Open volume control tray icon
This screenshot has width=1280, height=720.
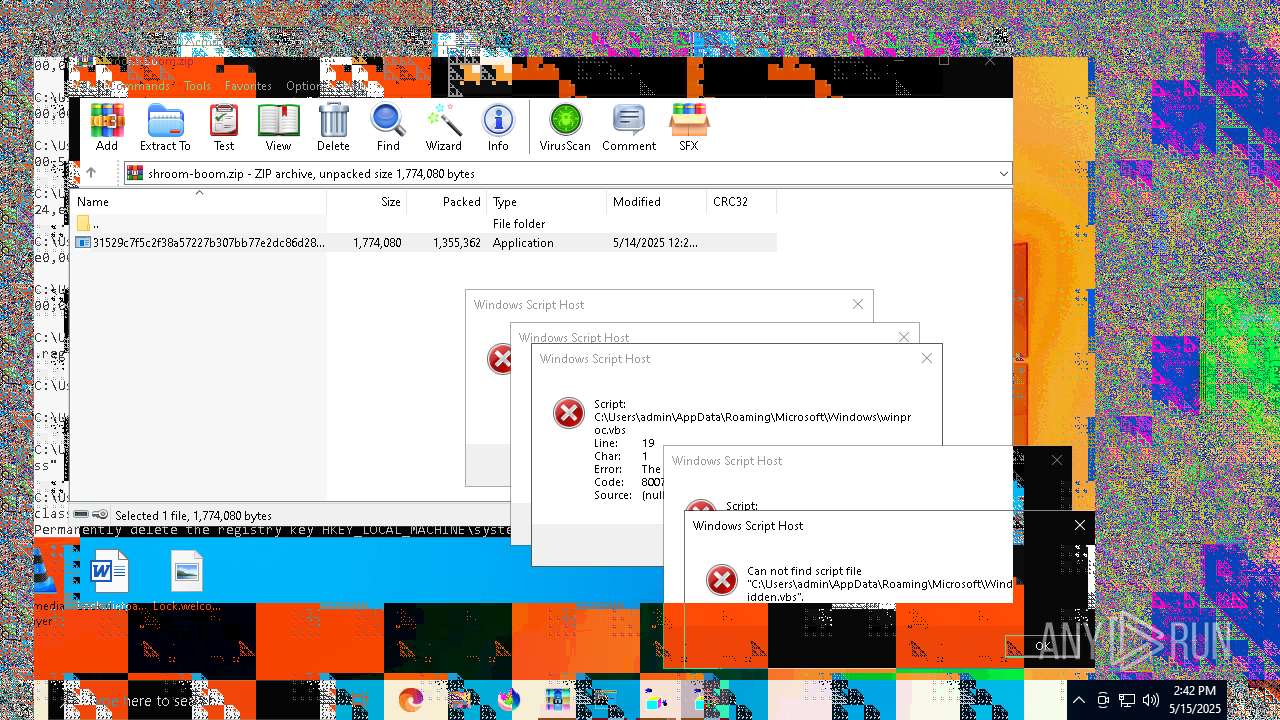coord(1151,700)
